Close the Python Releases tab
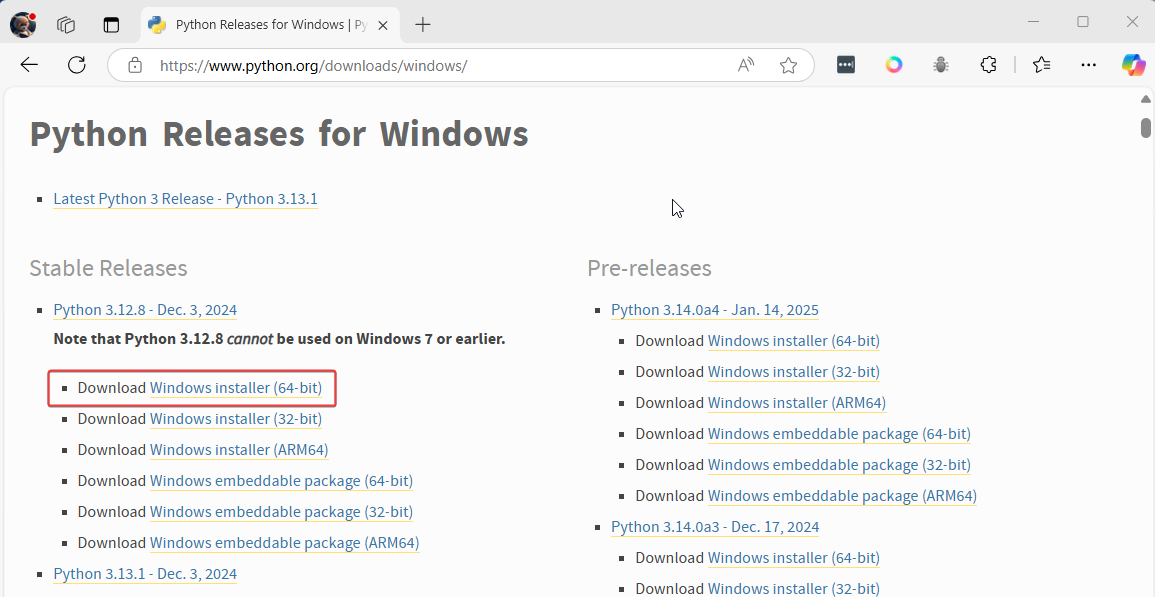This screenshot has height=597, width=1155. (x=383, y=25)
